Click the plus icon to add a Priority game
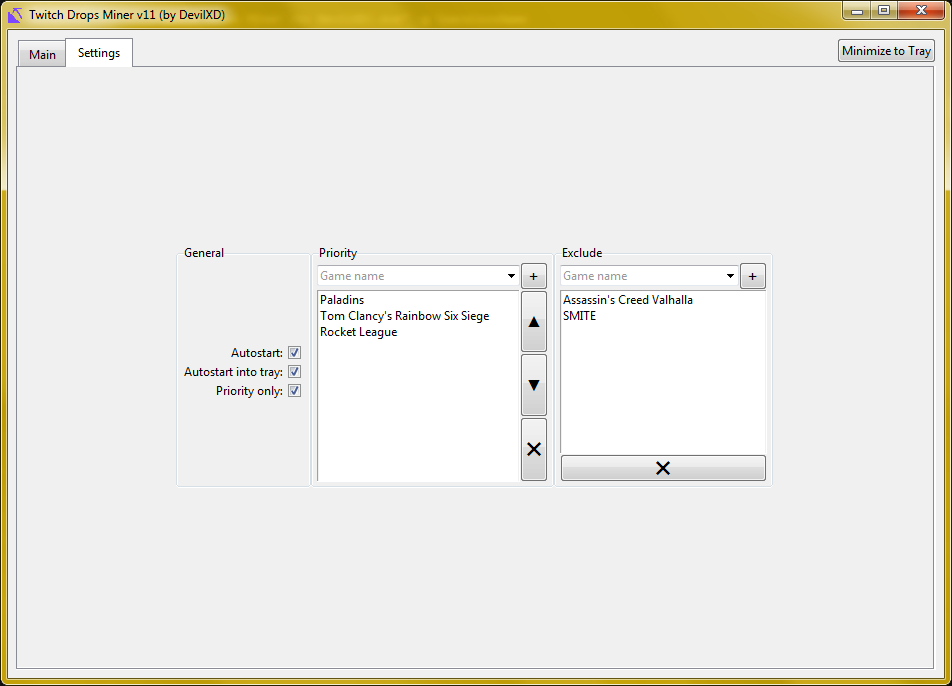 pos(533,276)
